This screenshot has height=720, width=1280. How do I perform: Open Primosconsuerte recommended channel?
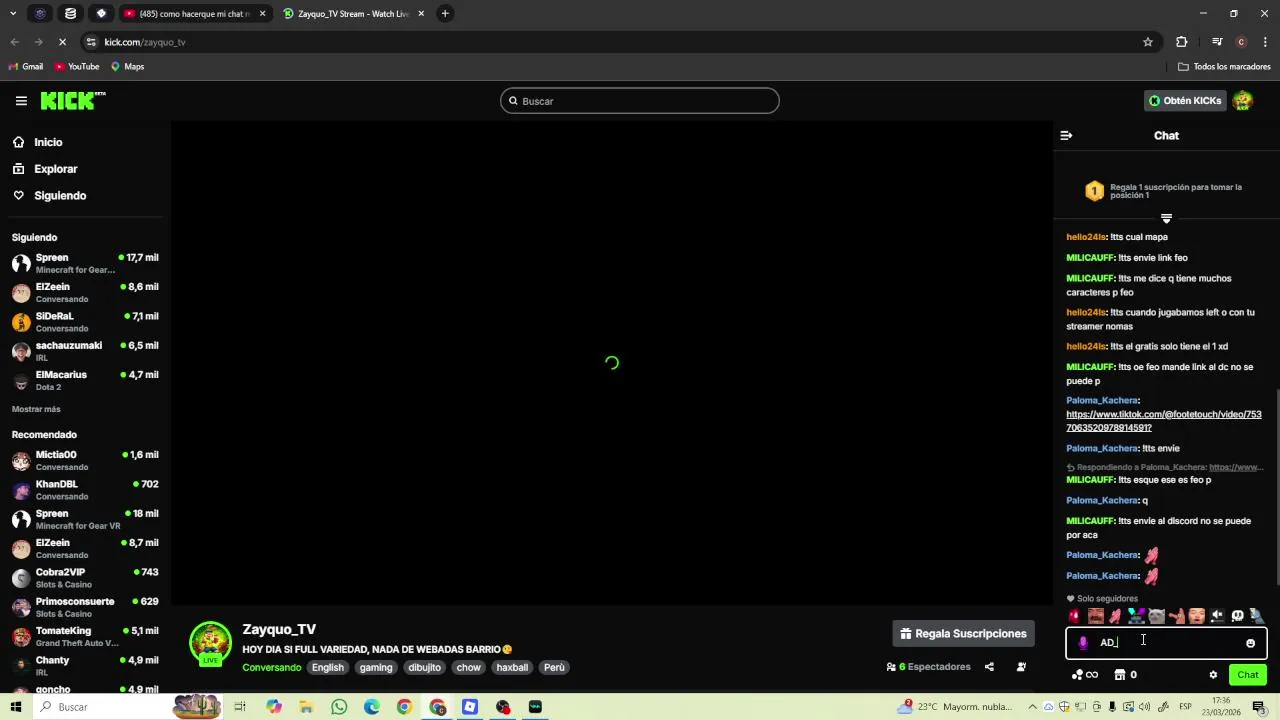(85, 607)
